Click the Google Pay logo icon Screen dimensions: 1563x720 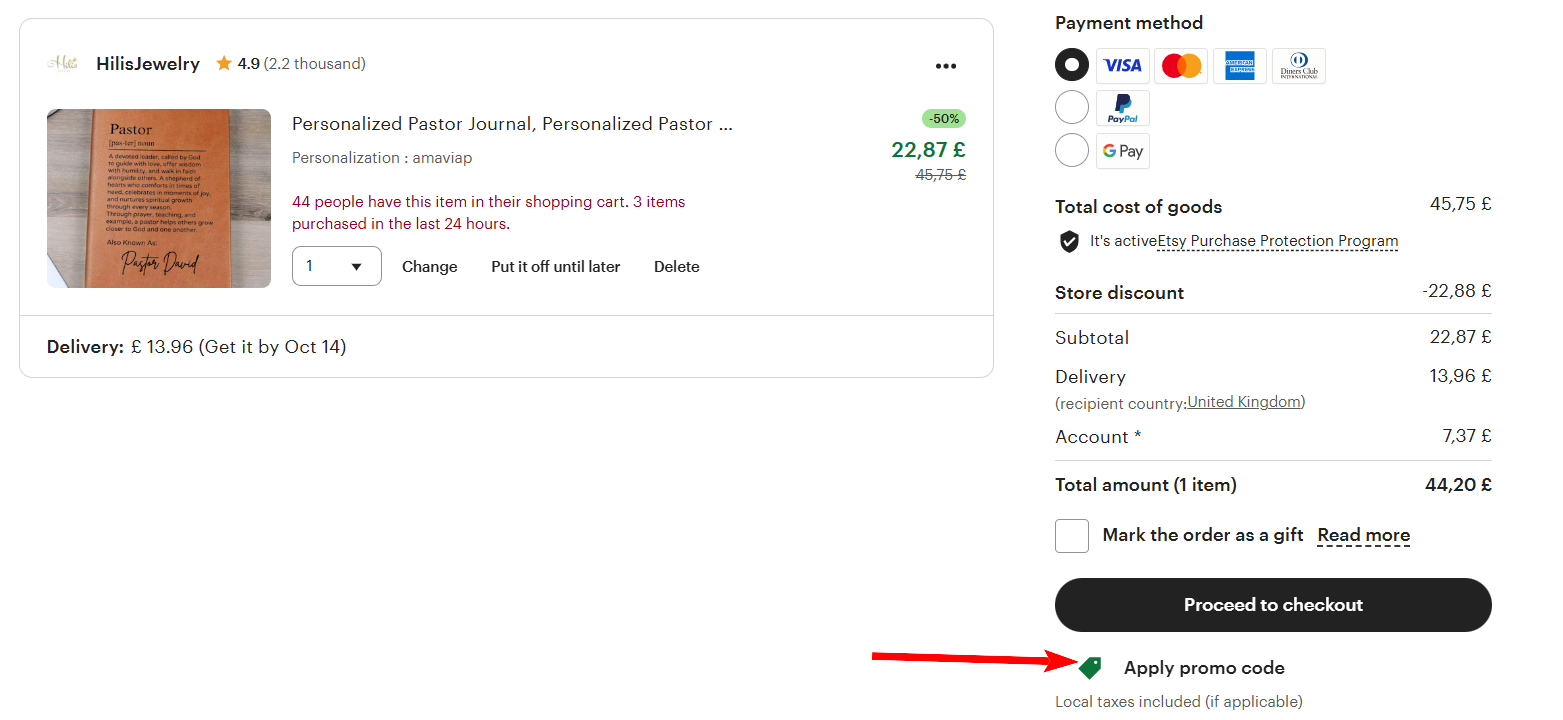click(1123, 151)
